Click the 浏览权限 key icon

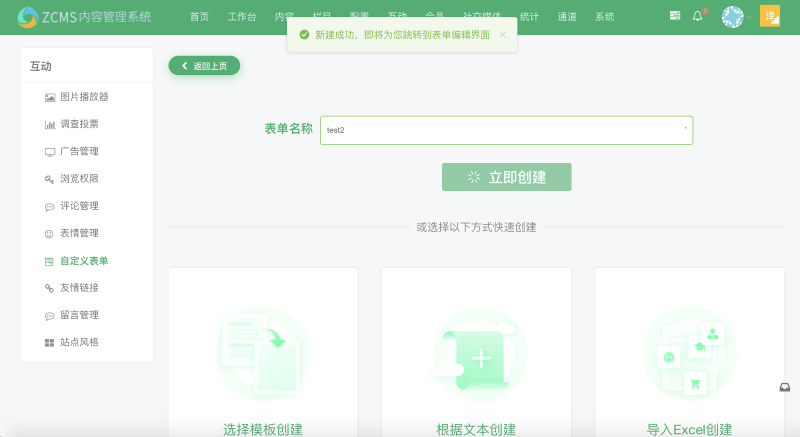[x=49, y=179]
